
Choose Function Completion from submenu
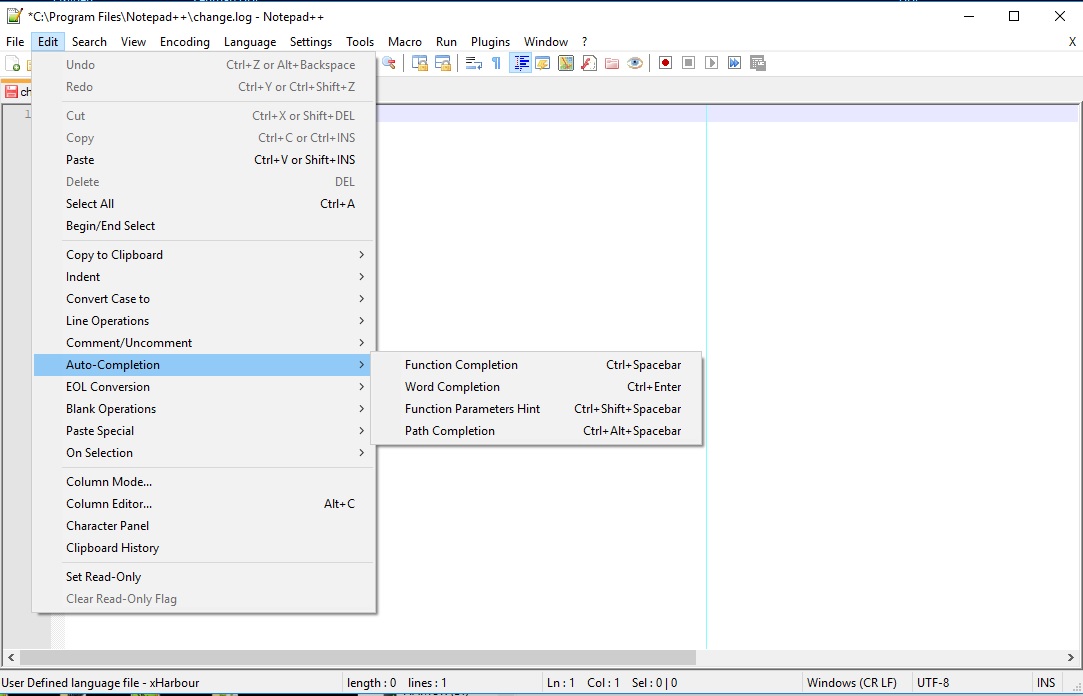point(536,365)
